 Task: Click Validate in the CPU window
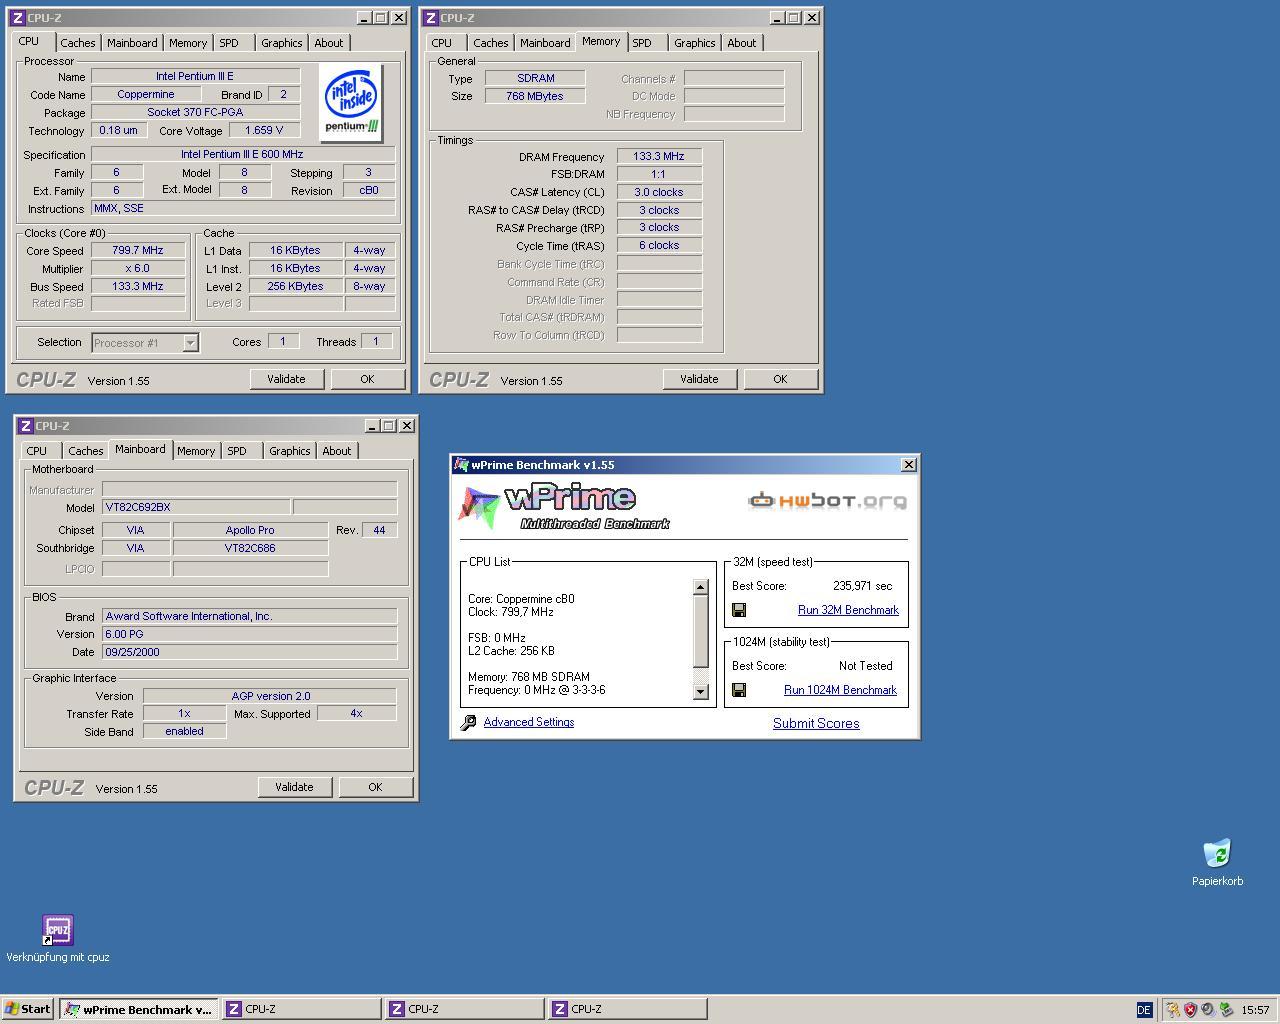point(286,379)
